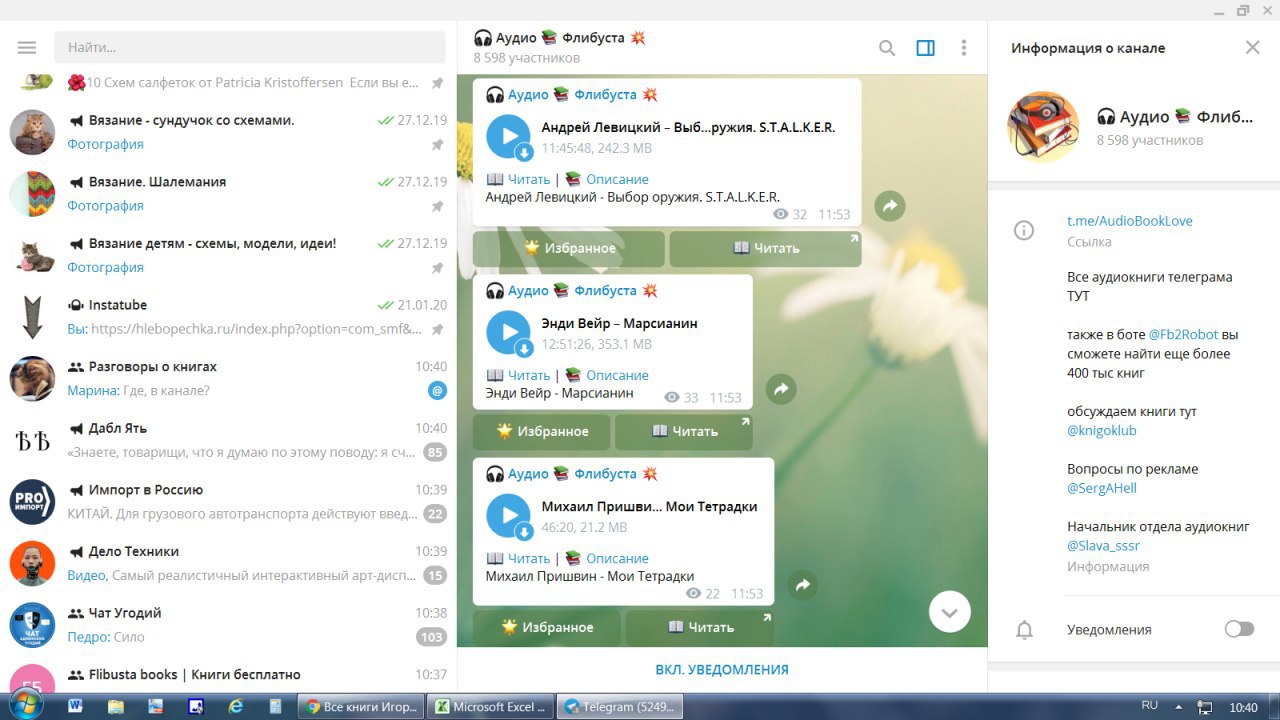This screenshot has width=1280, height=720.
Task: Click the pinned icon on the Instatube chat
Action: 437,329
